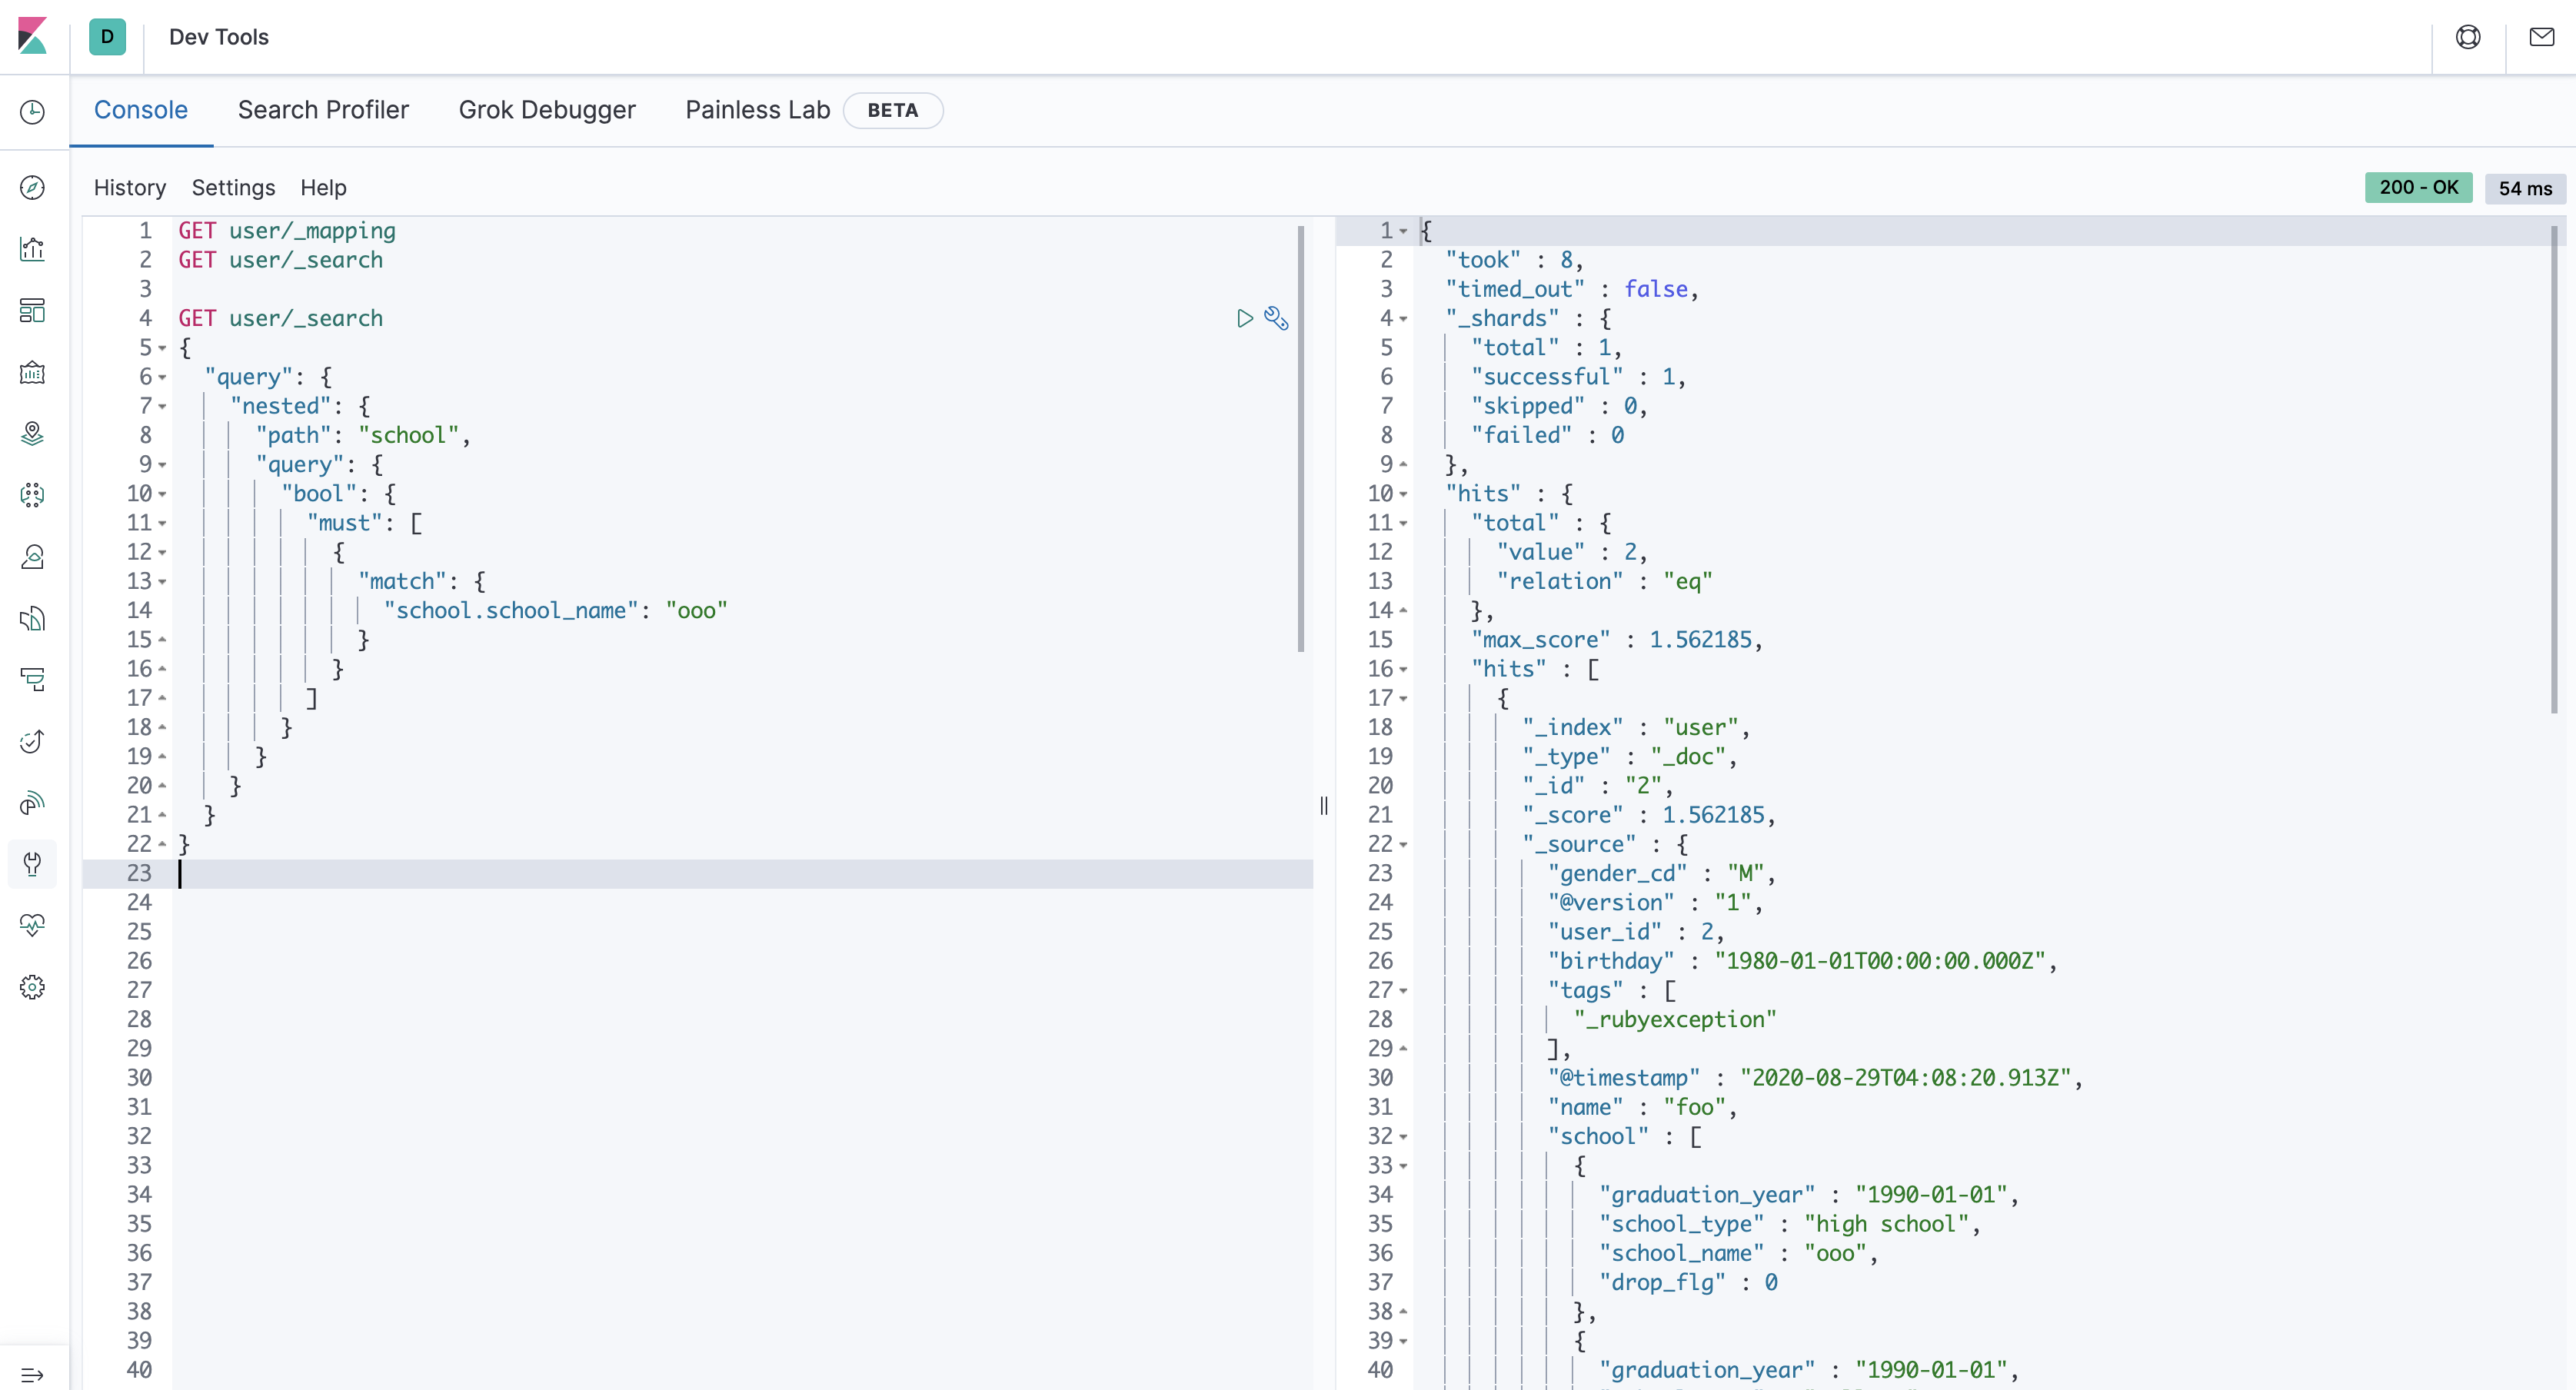Open the Canvas app from the sidebar
Image resolution: width=2576 pixels, height=1390 pixels.
pyautogui.click(x=32, y=372)
